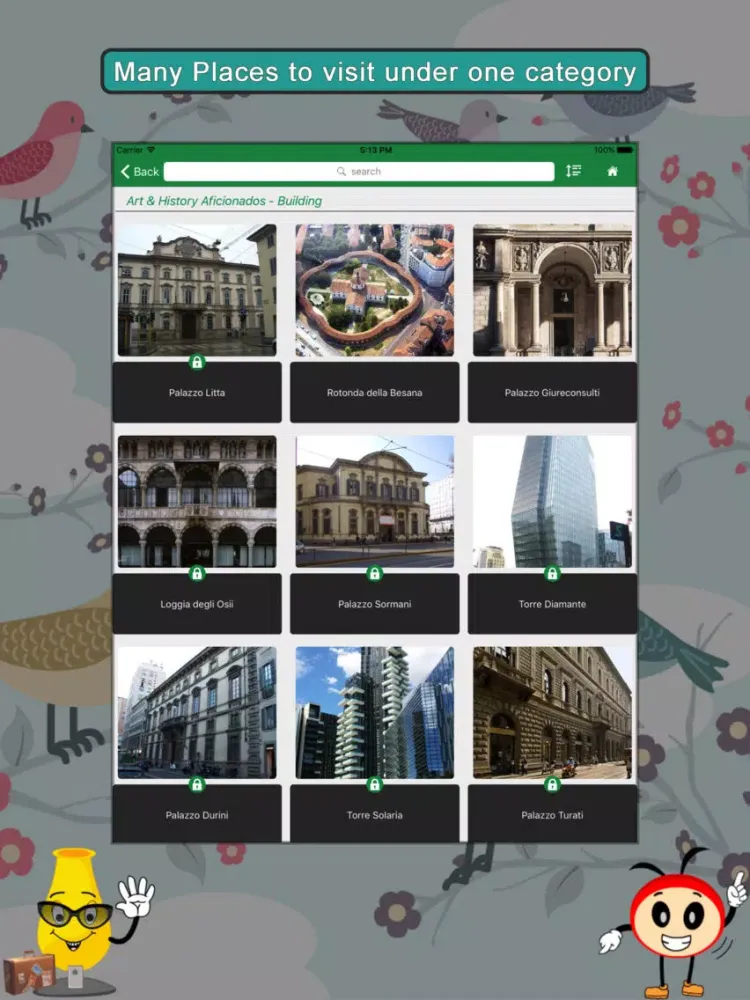The width and height of the screenshot is (750, 1000).
Task: Open the Palazzo Litta photo
Action: 197,290
